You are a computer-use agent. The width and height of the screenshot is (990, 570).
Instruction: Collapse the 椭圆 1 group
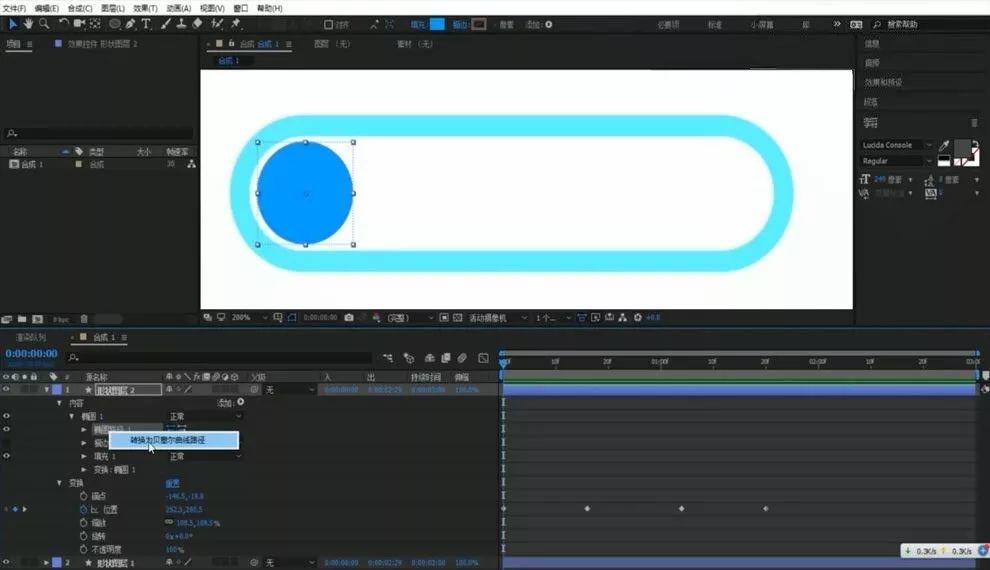[x=71, y=416]
